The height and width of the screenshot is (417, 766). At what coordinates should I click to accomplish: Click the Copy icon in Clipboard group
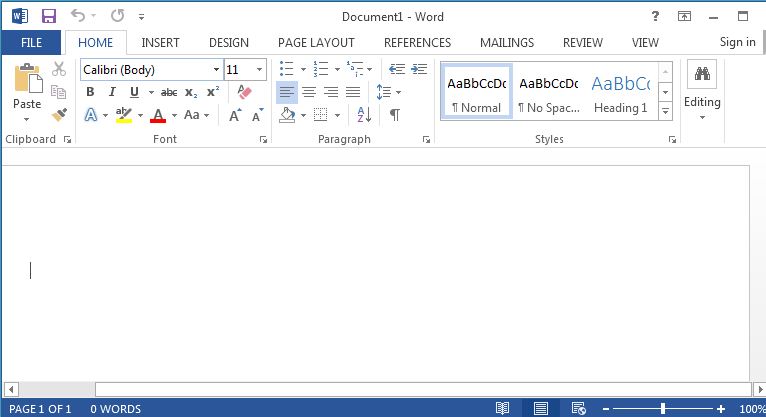59,91
